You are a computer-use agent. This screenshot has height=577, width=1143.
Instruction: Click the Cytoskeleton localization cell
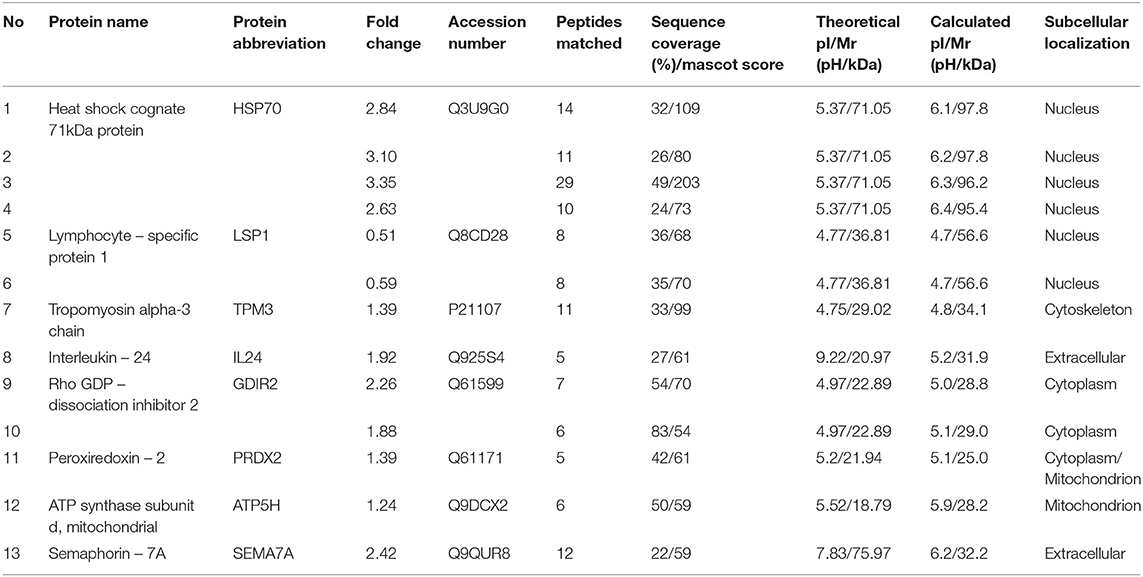point(1088,310)
